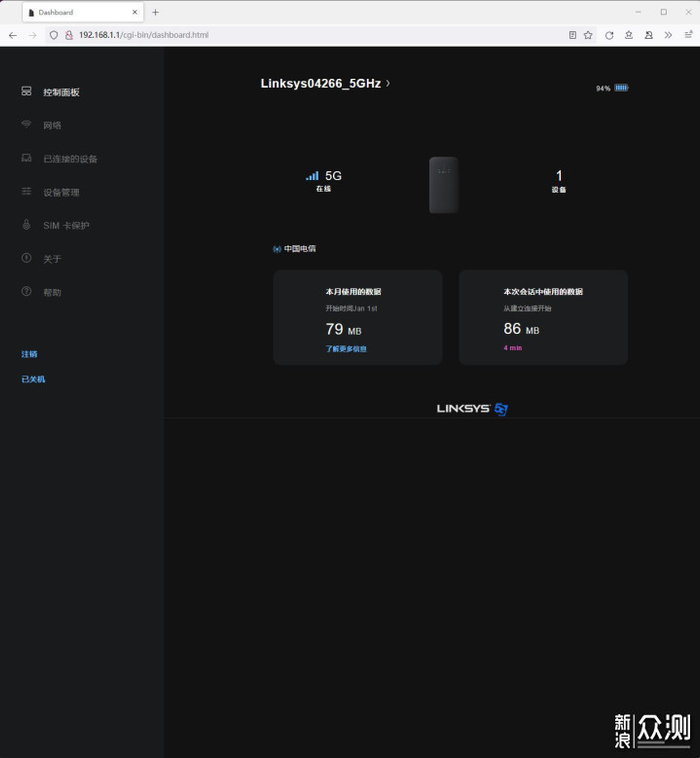Click the hotspot device image
The height and width of the screenshot is (758, 700).
click(444, 185)
